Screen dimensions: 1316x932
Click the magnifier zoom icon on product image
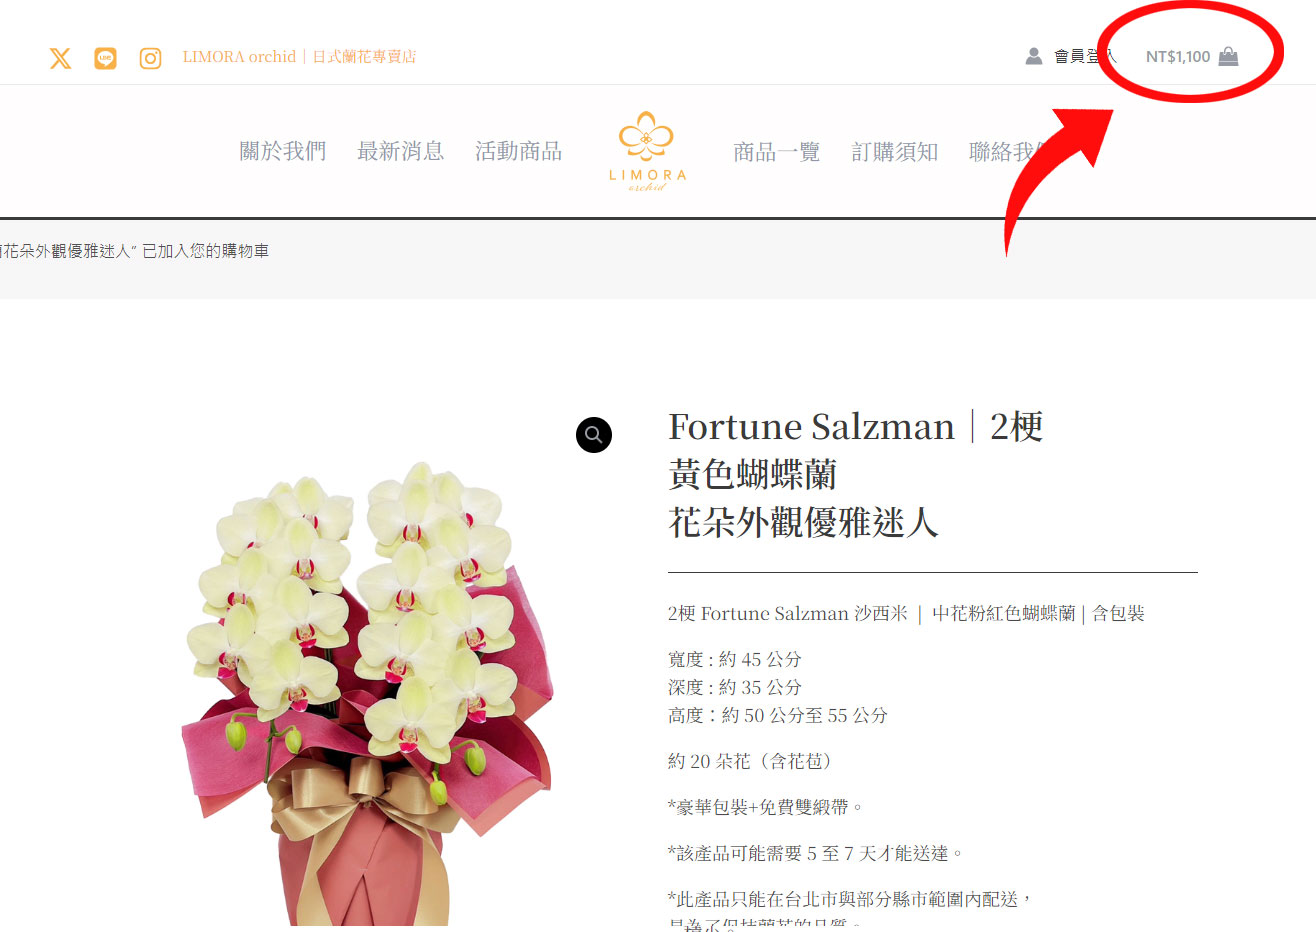(594, 434)
